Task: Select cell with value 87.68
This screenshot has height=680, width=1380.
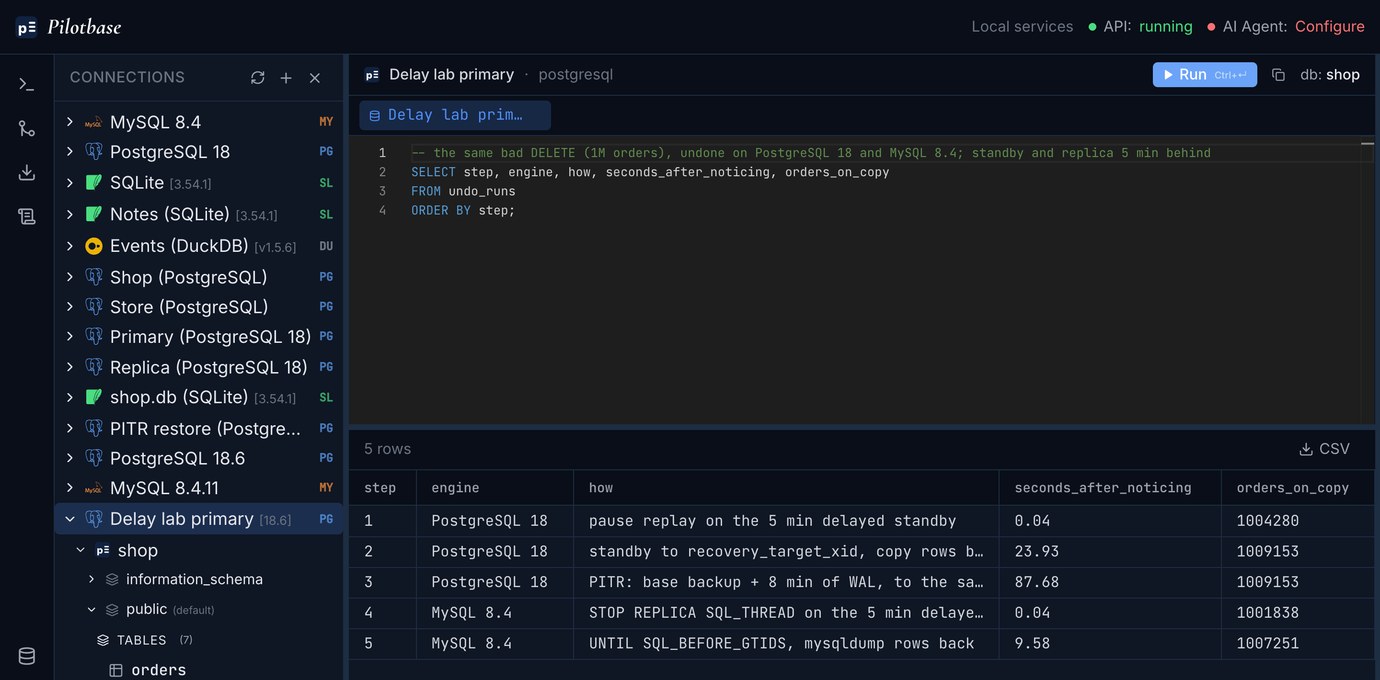Action: pyautogui.click(x=1110, y=582)
